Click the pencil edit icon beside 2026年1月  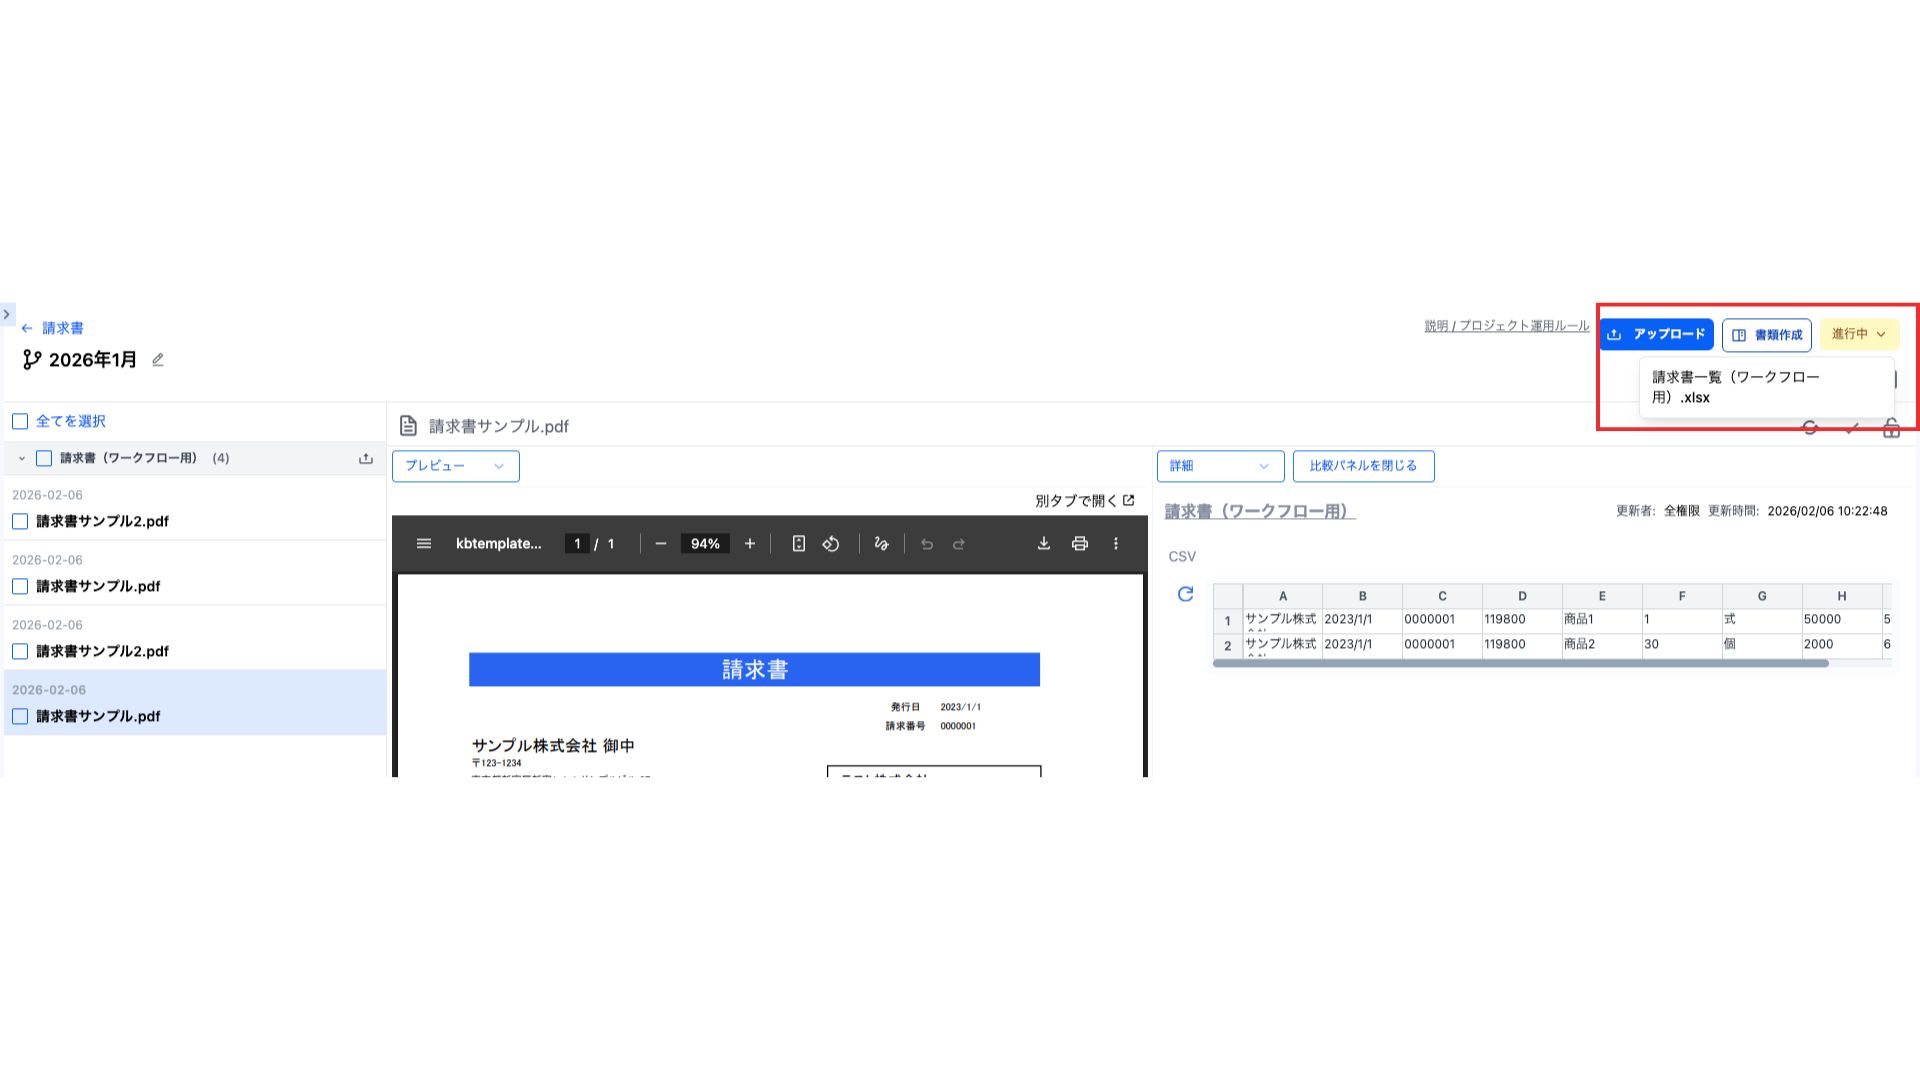point(158,360)
